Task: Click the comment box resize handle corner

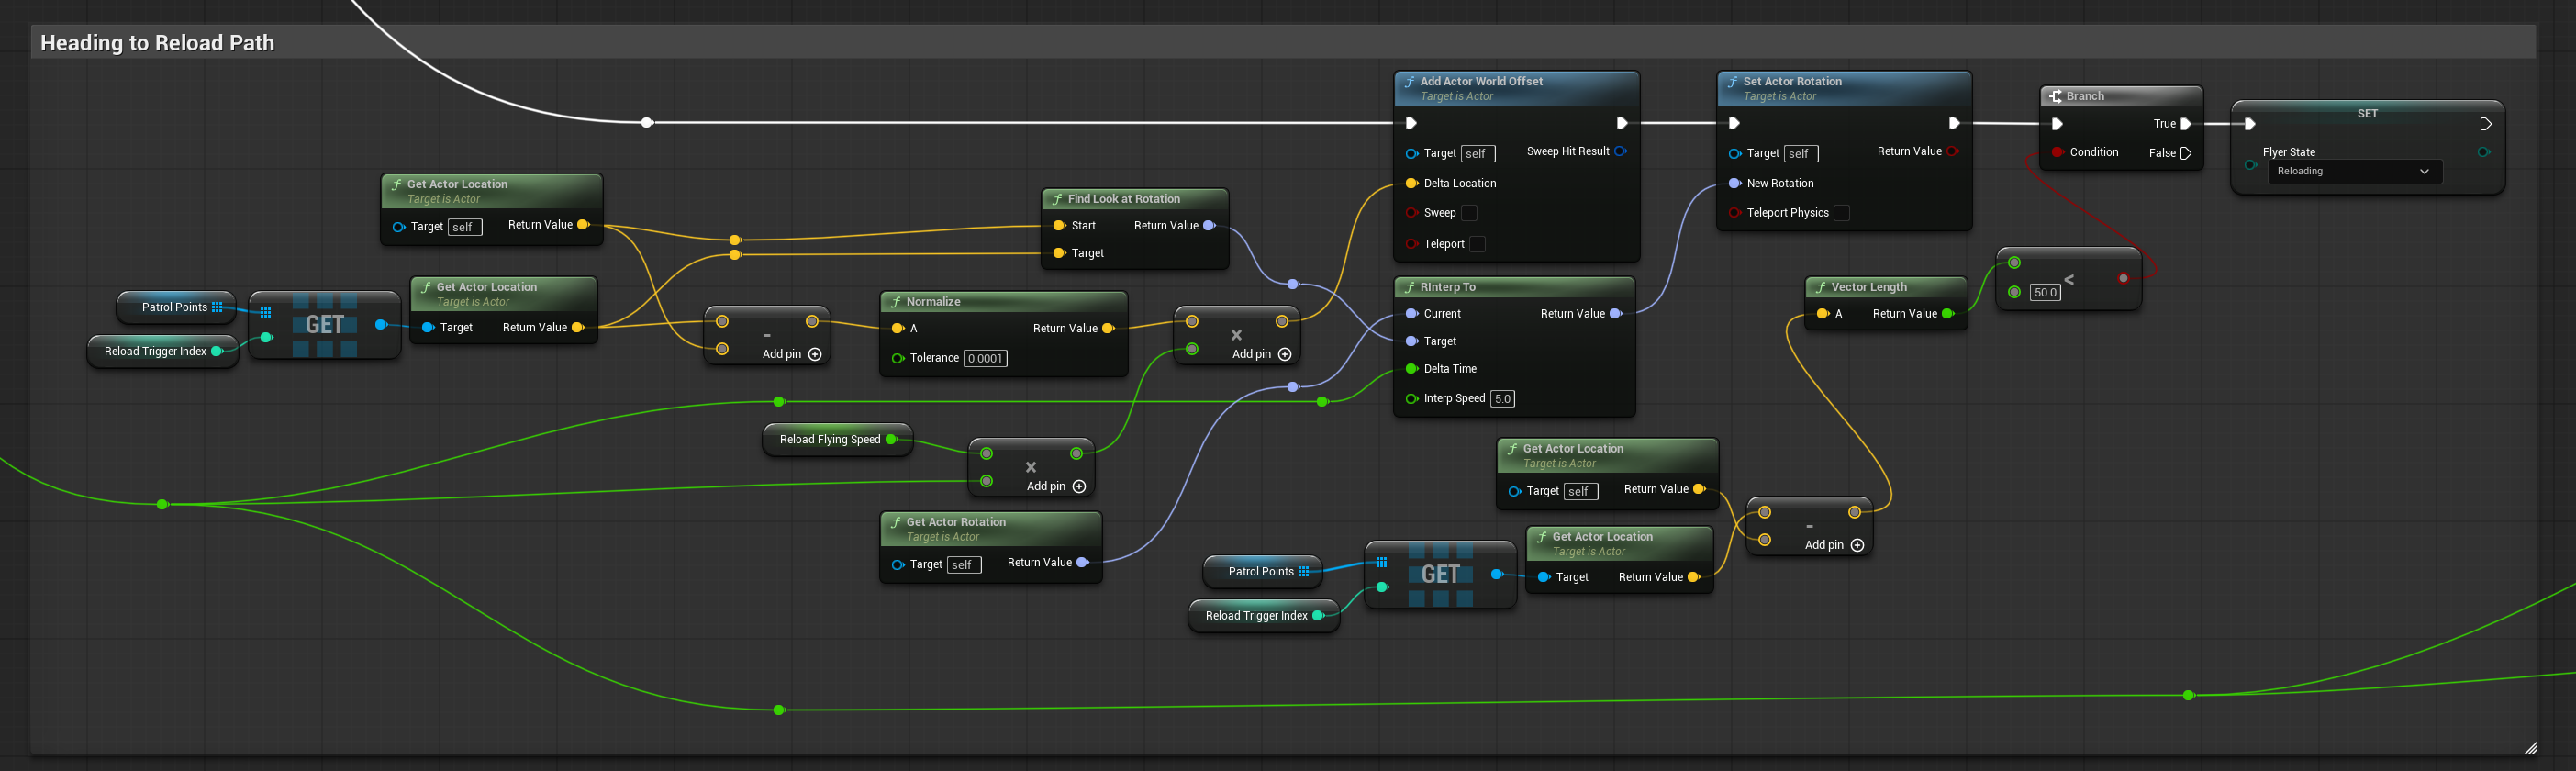Action: [x=2530, y=748]
